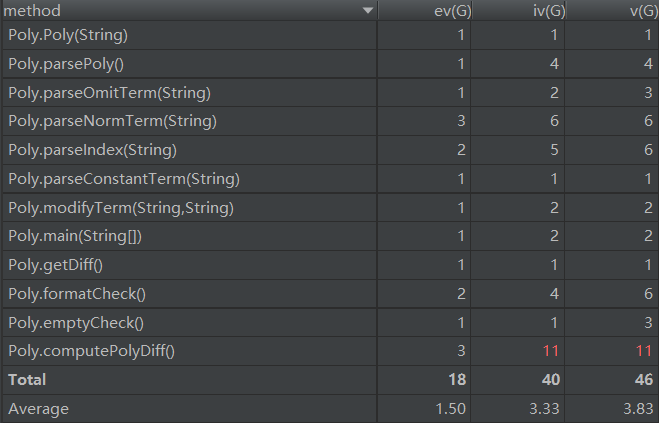Click the sort arrow in method header
This screenshot has width=659, height=423.
pyautogui.click(x=368, y=11)
